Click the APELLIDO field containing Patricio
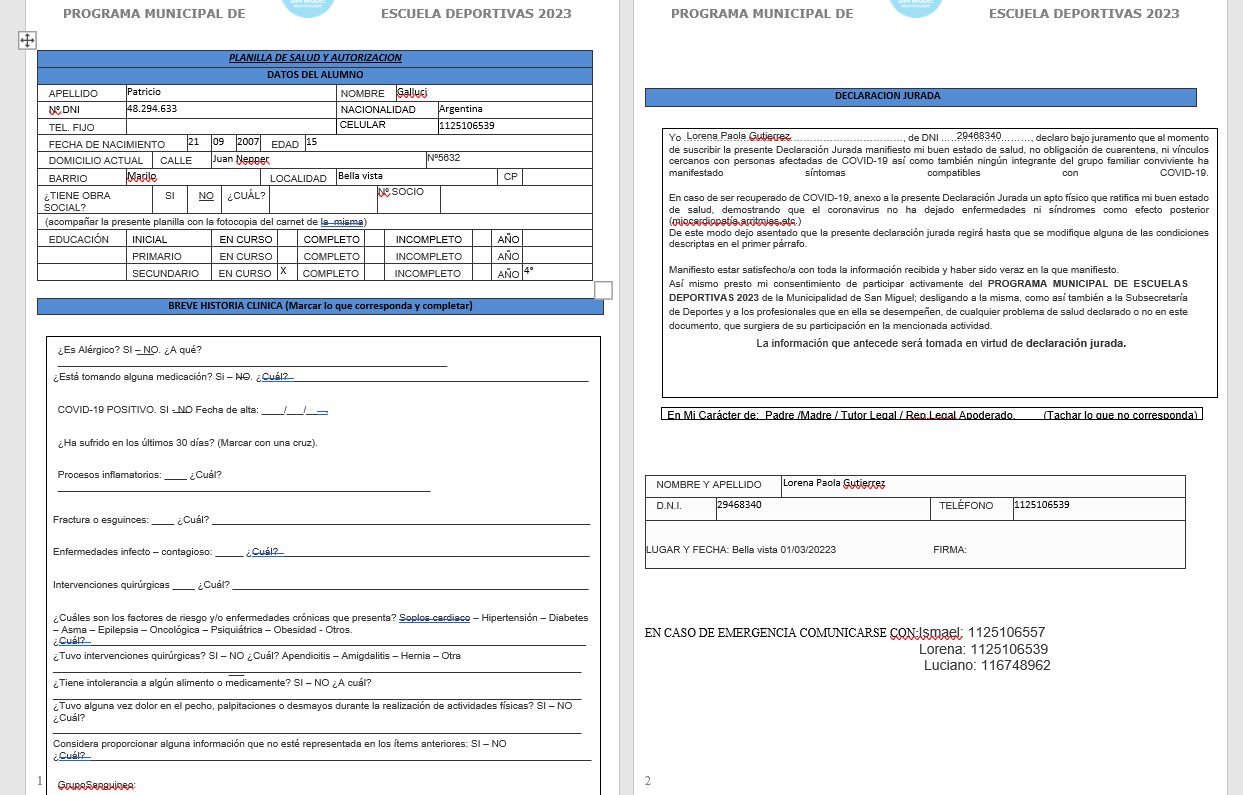 [x=230, y=93]
